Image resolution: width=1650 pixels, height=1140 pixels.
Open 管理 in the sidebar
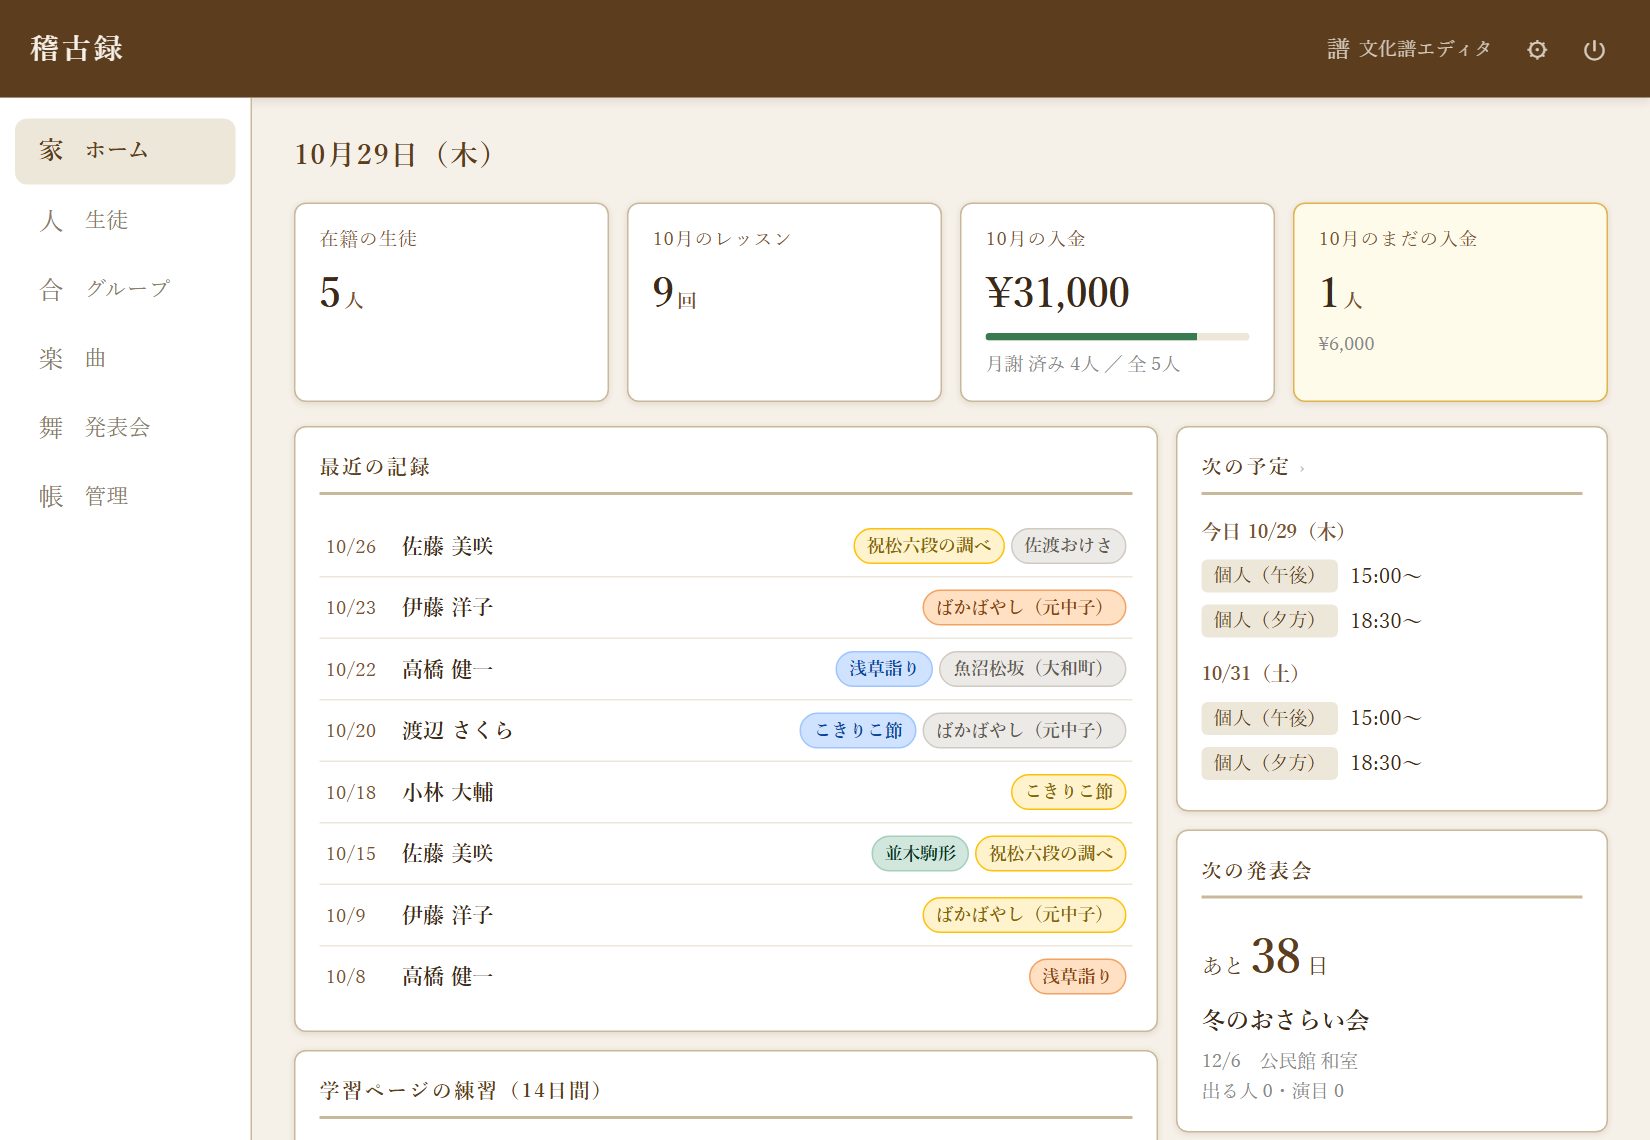[x=125, y=496]
